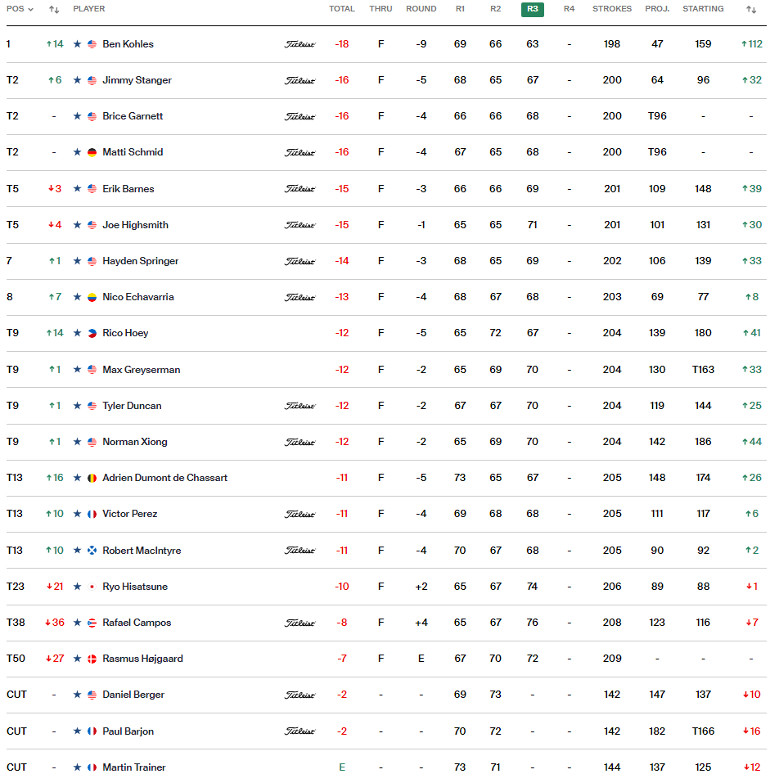
Task: Click the PROJ. column header
Action: coord(657,9)
